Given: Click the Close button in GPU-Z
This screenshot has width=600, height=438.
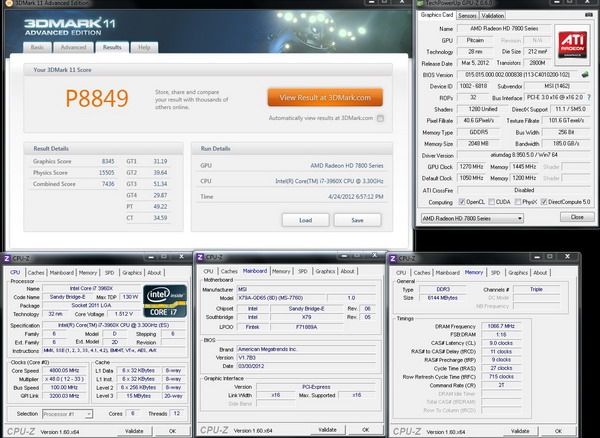Looking at the screenshot, I should pos(577,217).
